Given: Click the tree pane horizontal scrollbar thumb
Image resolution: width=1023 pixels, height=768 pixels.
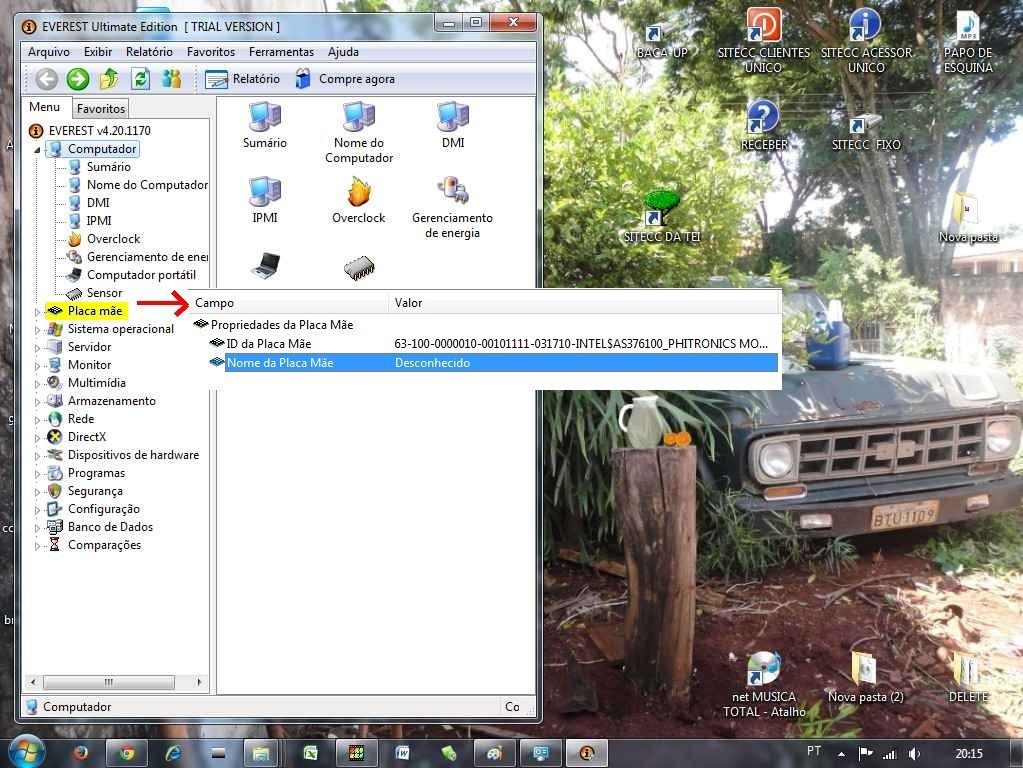Looking at the screenshot, I should (x=108, y=682).
